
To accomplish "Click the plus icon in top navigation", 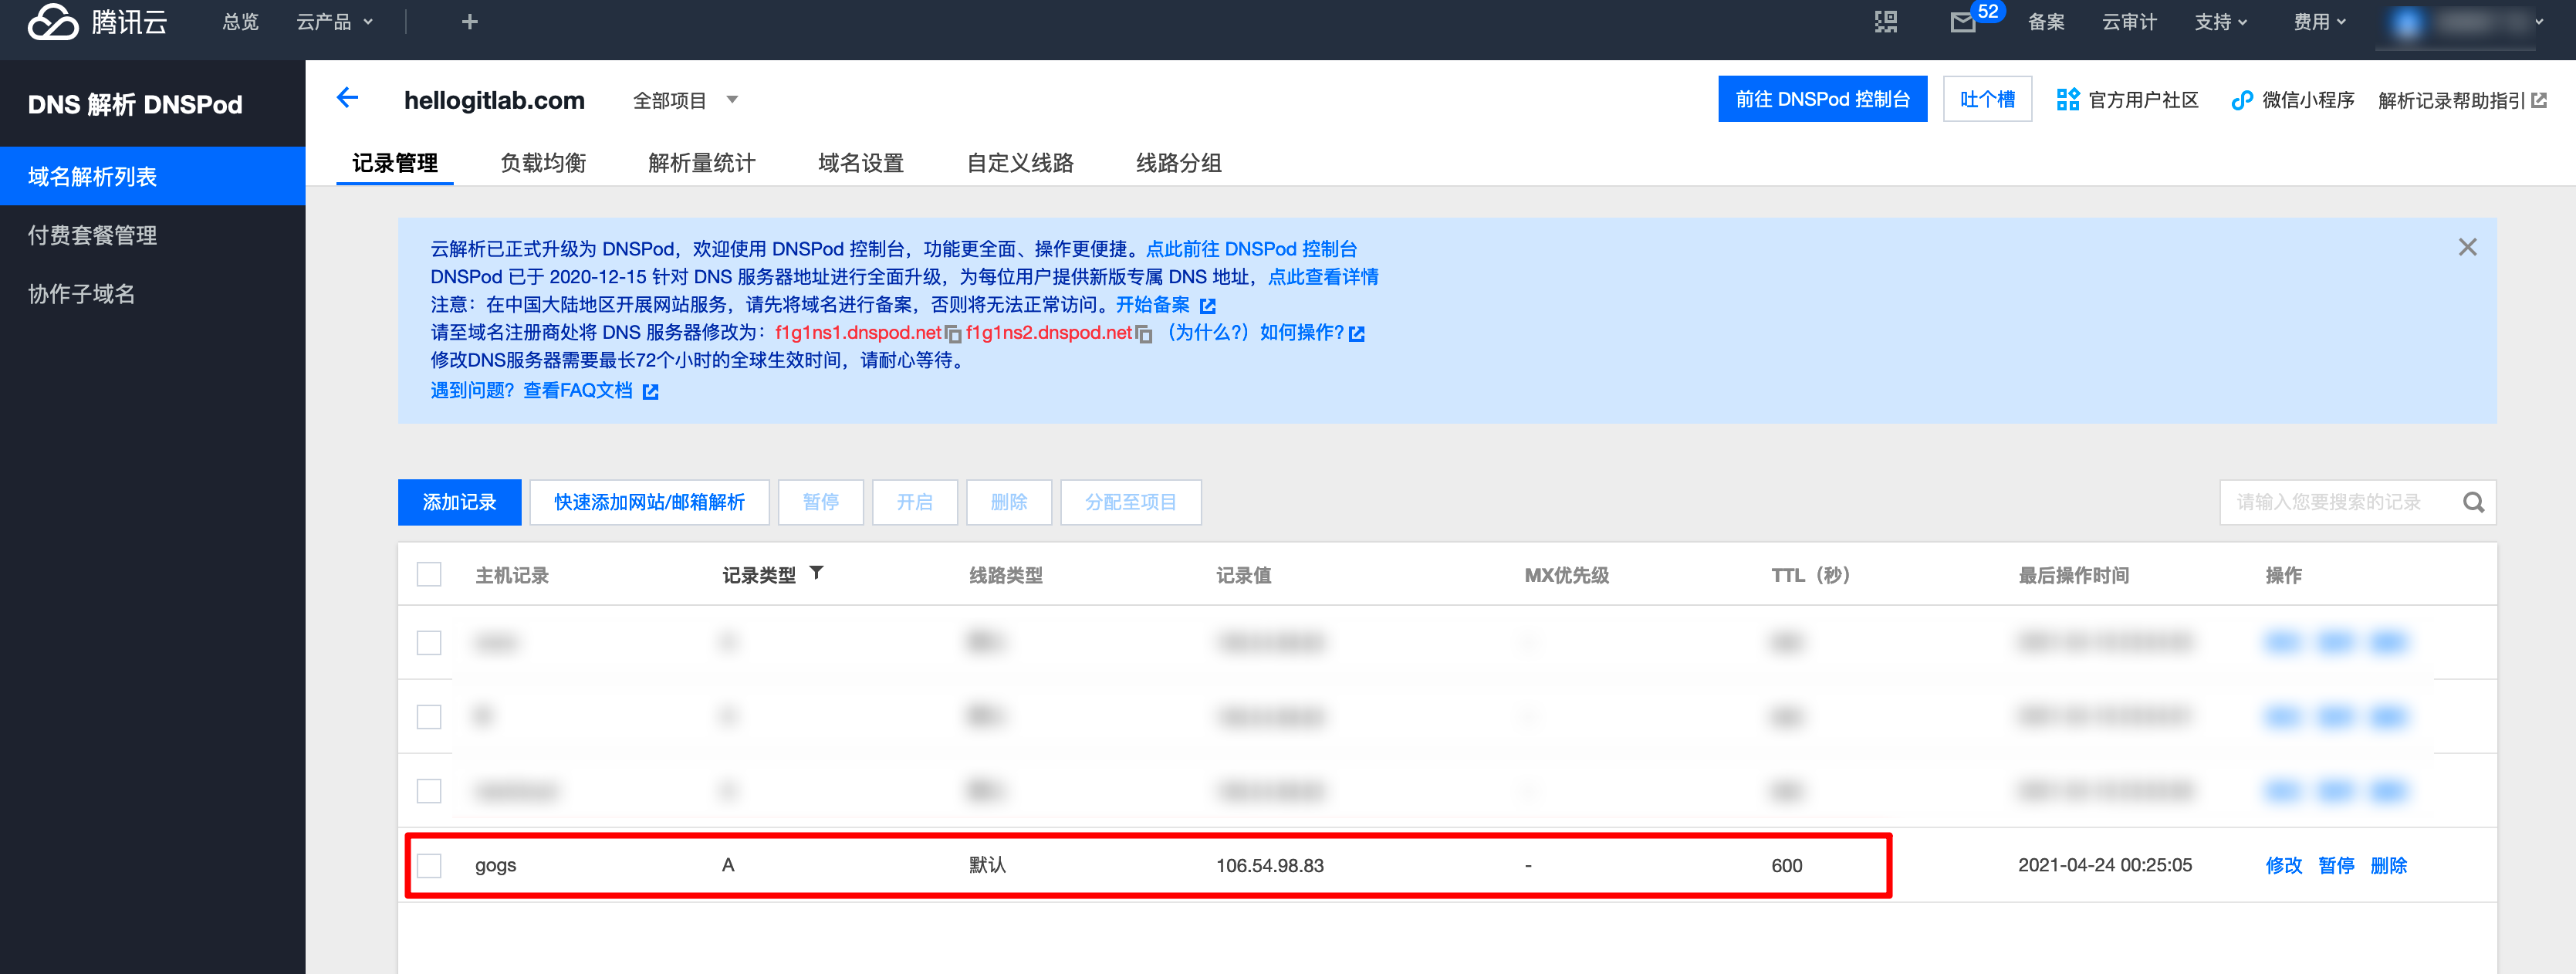I will pos(469,22).
